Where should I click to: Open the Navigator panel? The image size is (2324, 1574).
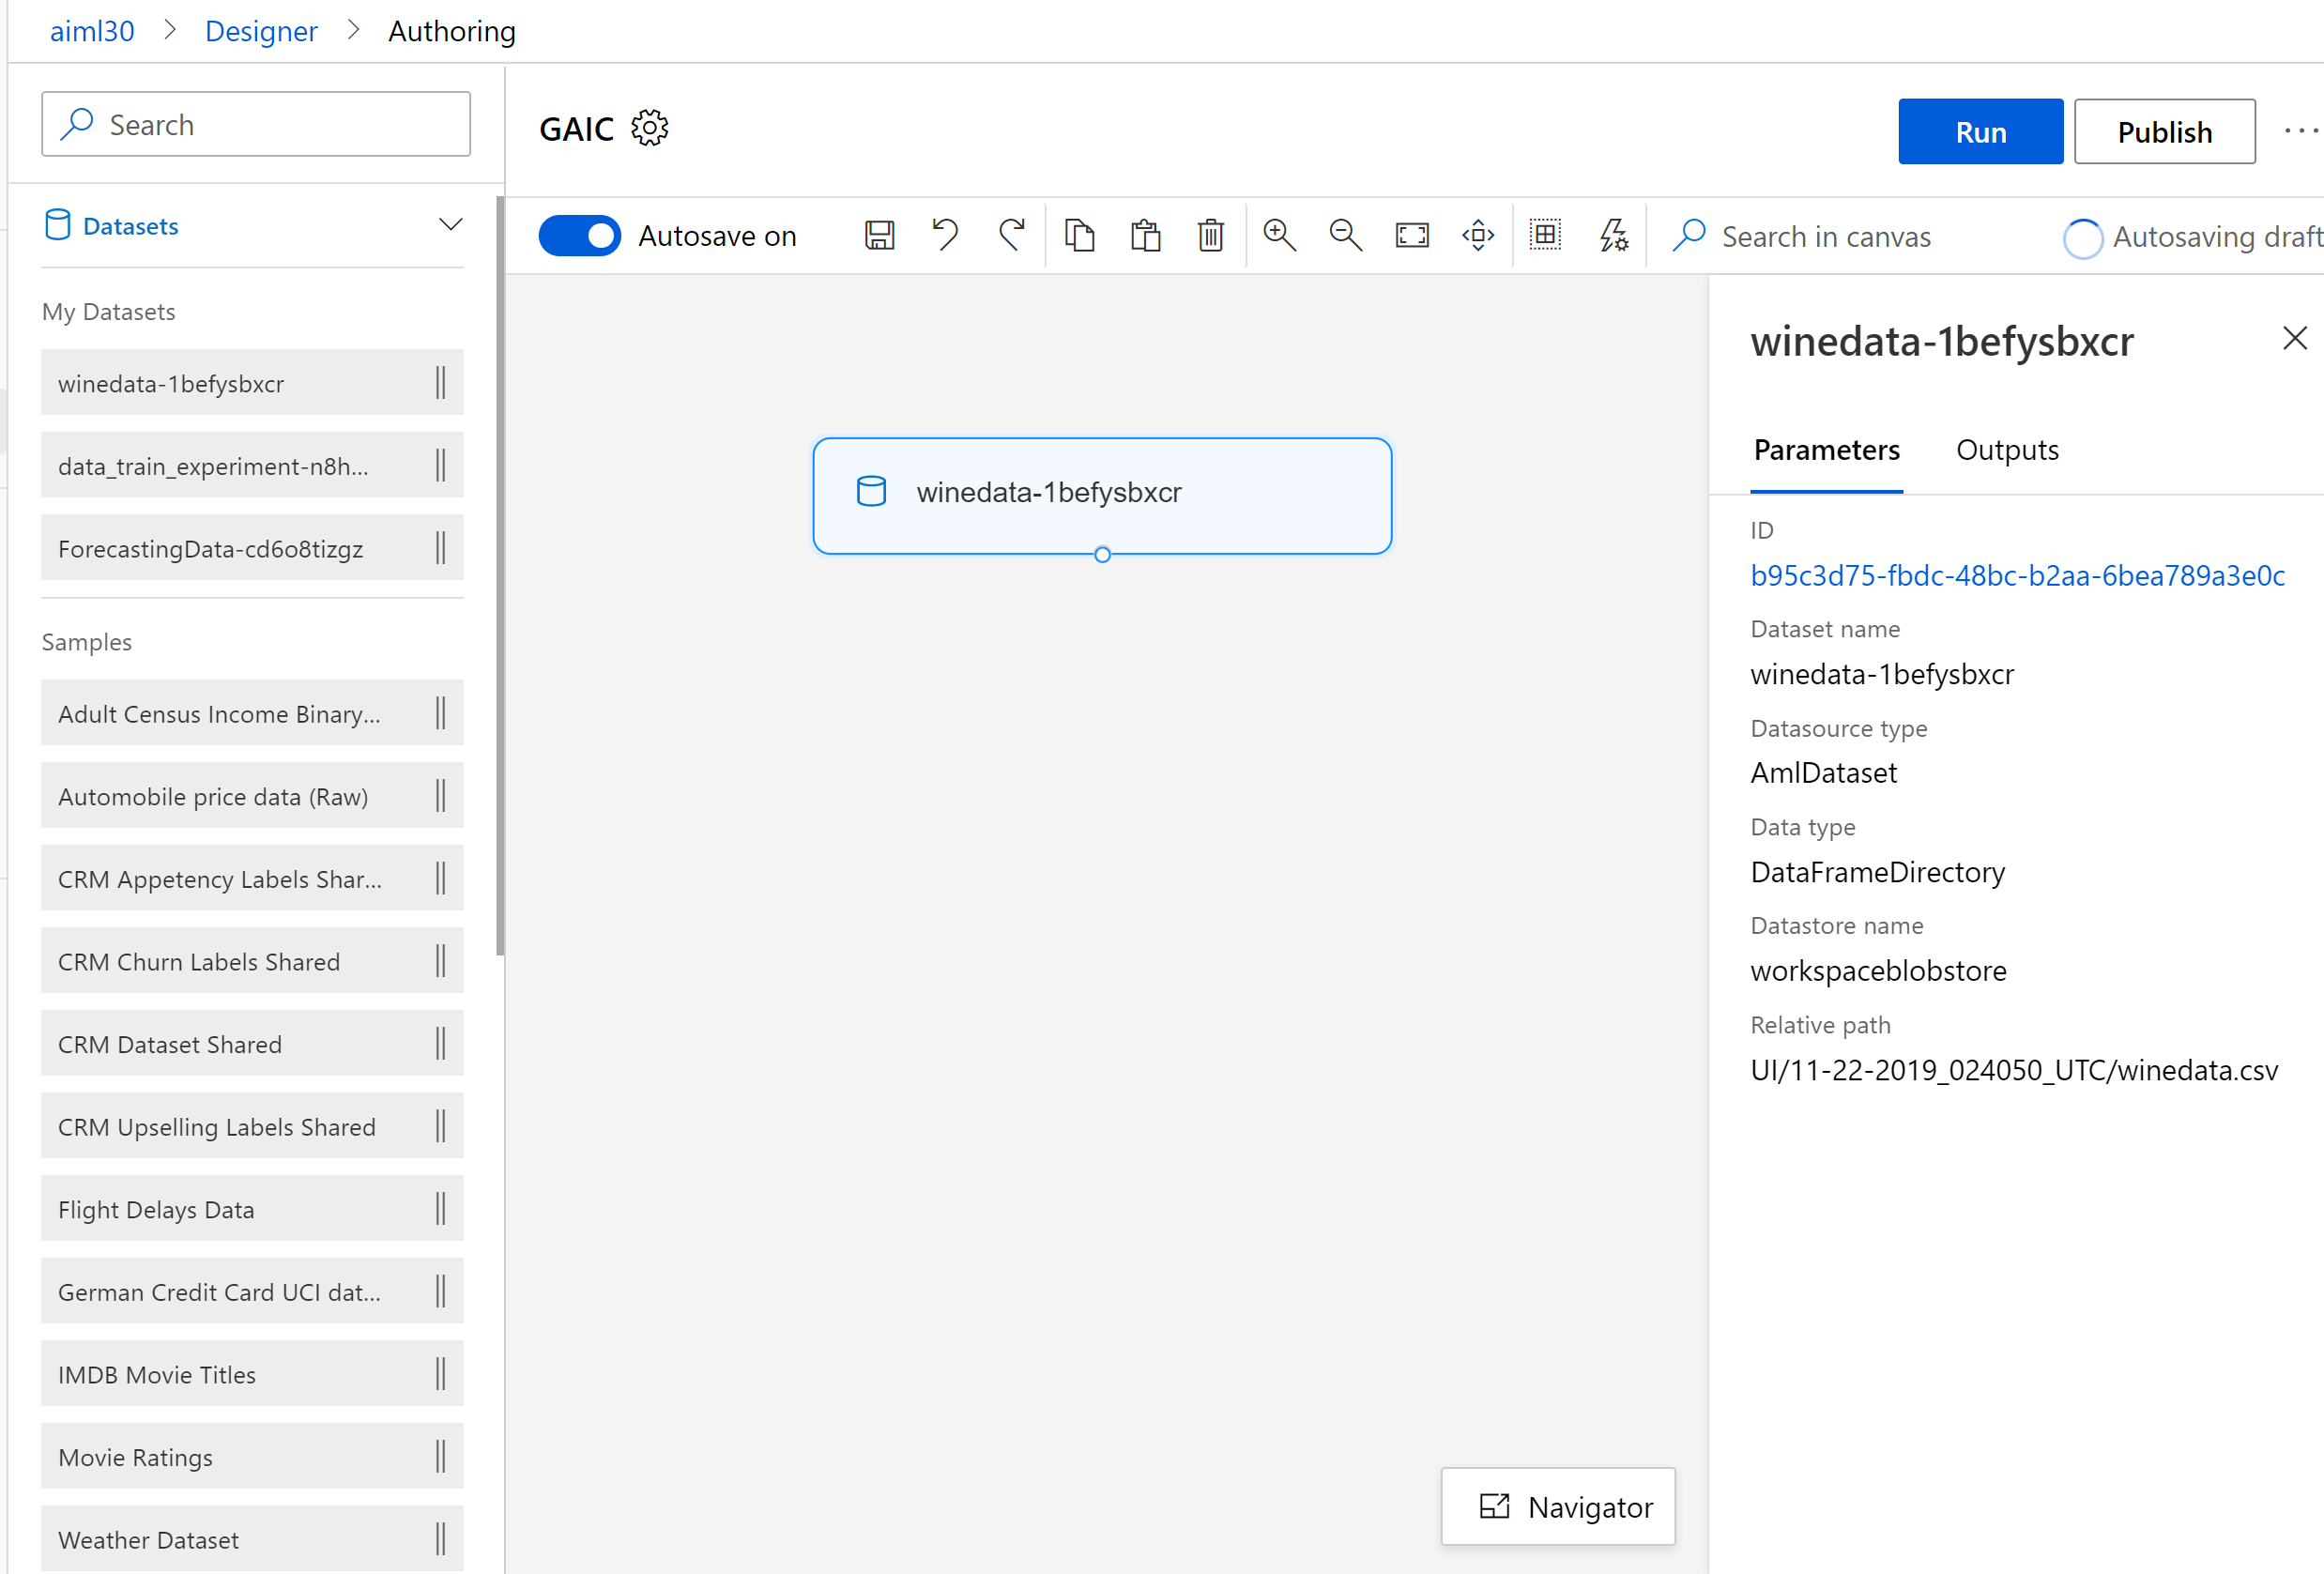pos(1557,1506)
